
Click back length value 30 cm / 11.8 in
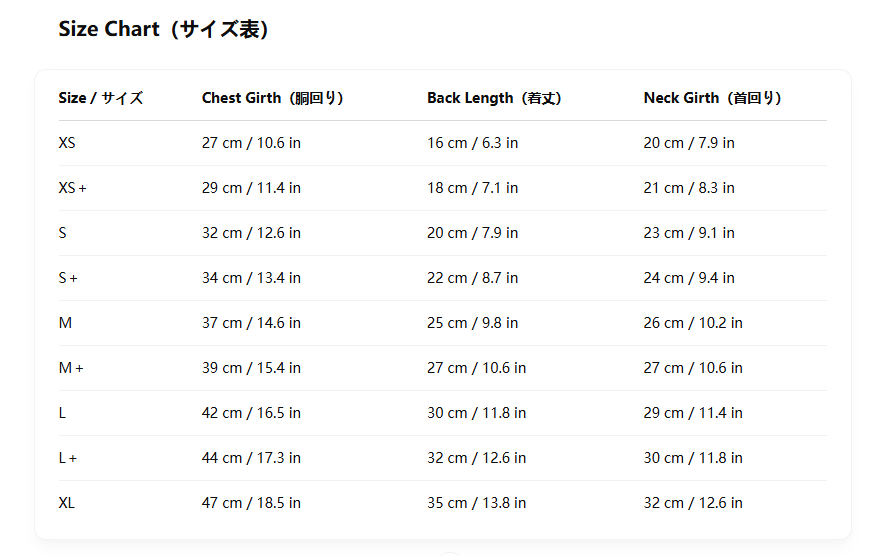pos(476,413)
